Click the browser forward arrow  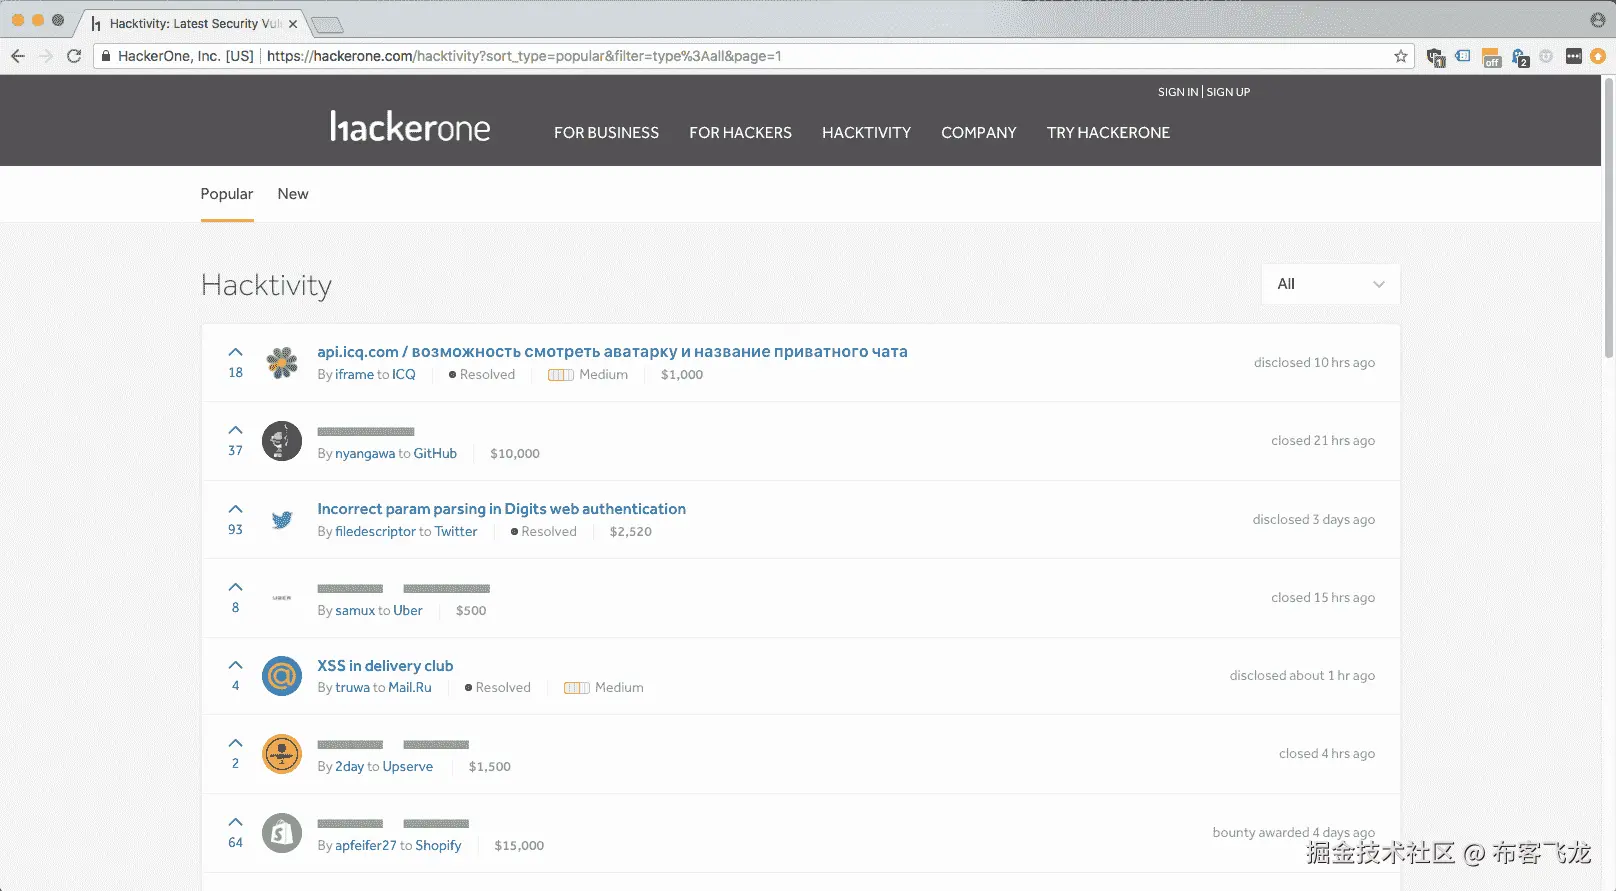[46, 56]
